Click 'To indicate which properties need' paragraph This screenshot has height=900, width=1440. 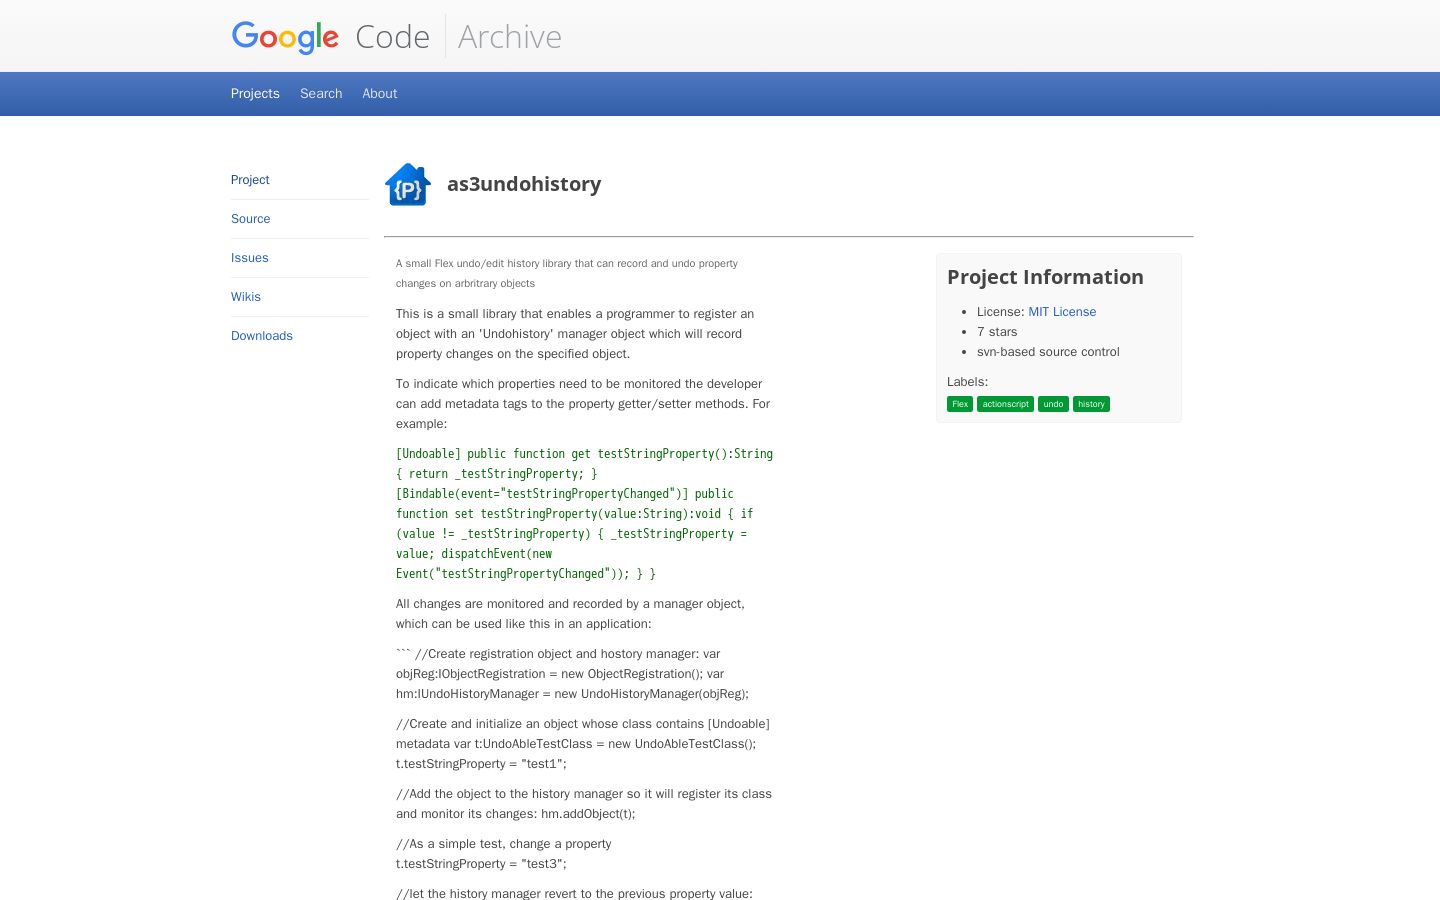coord(583,404)
